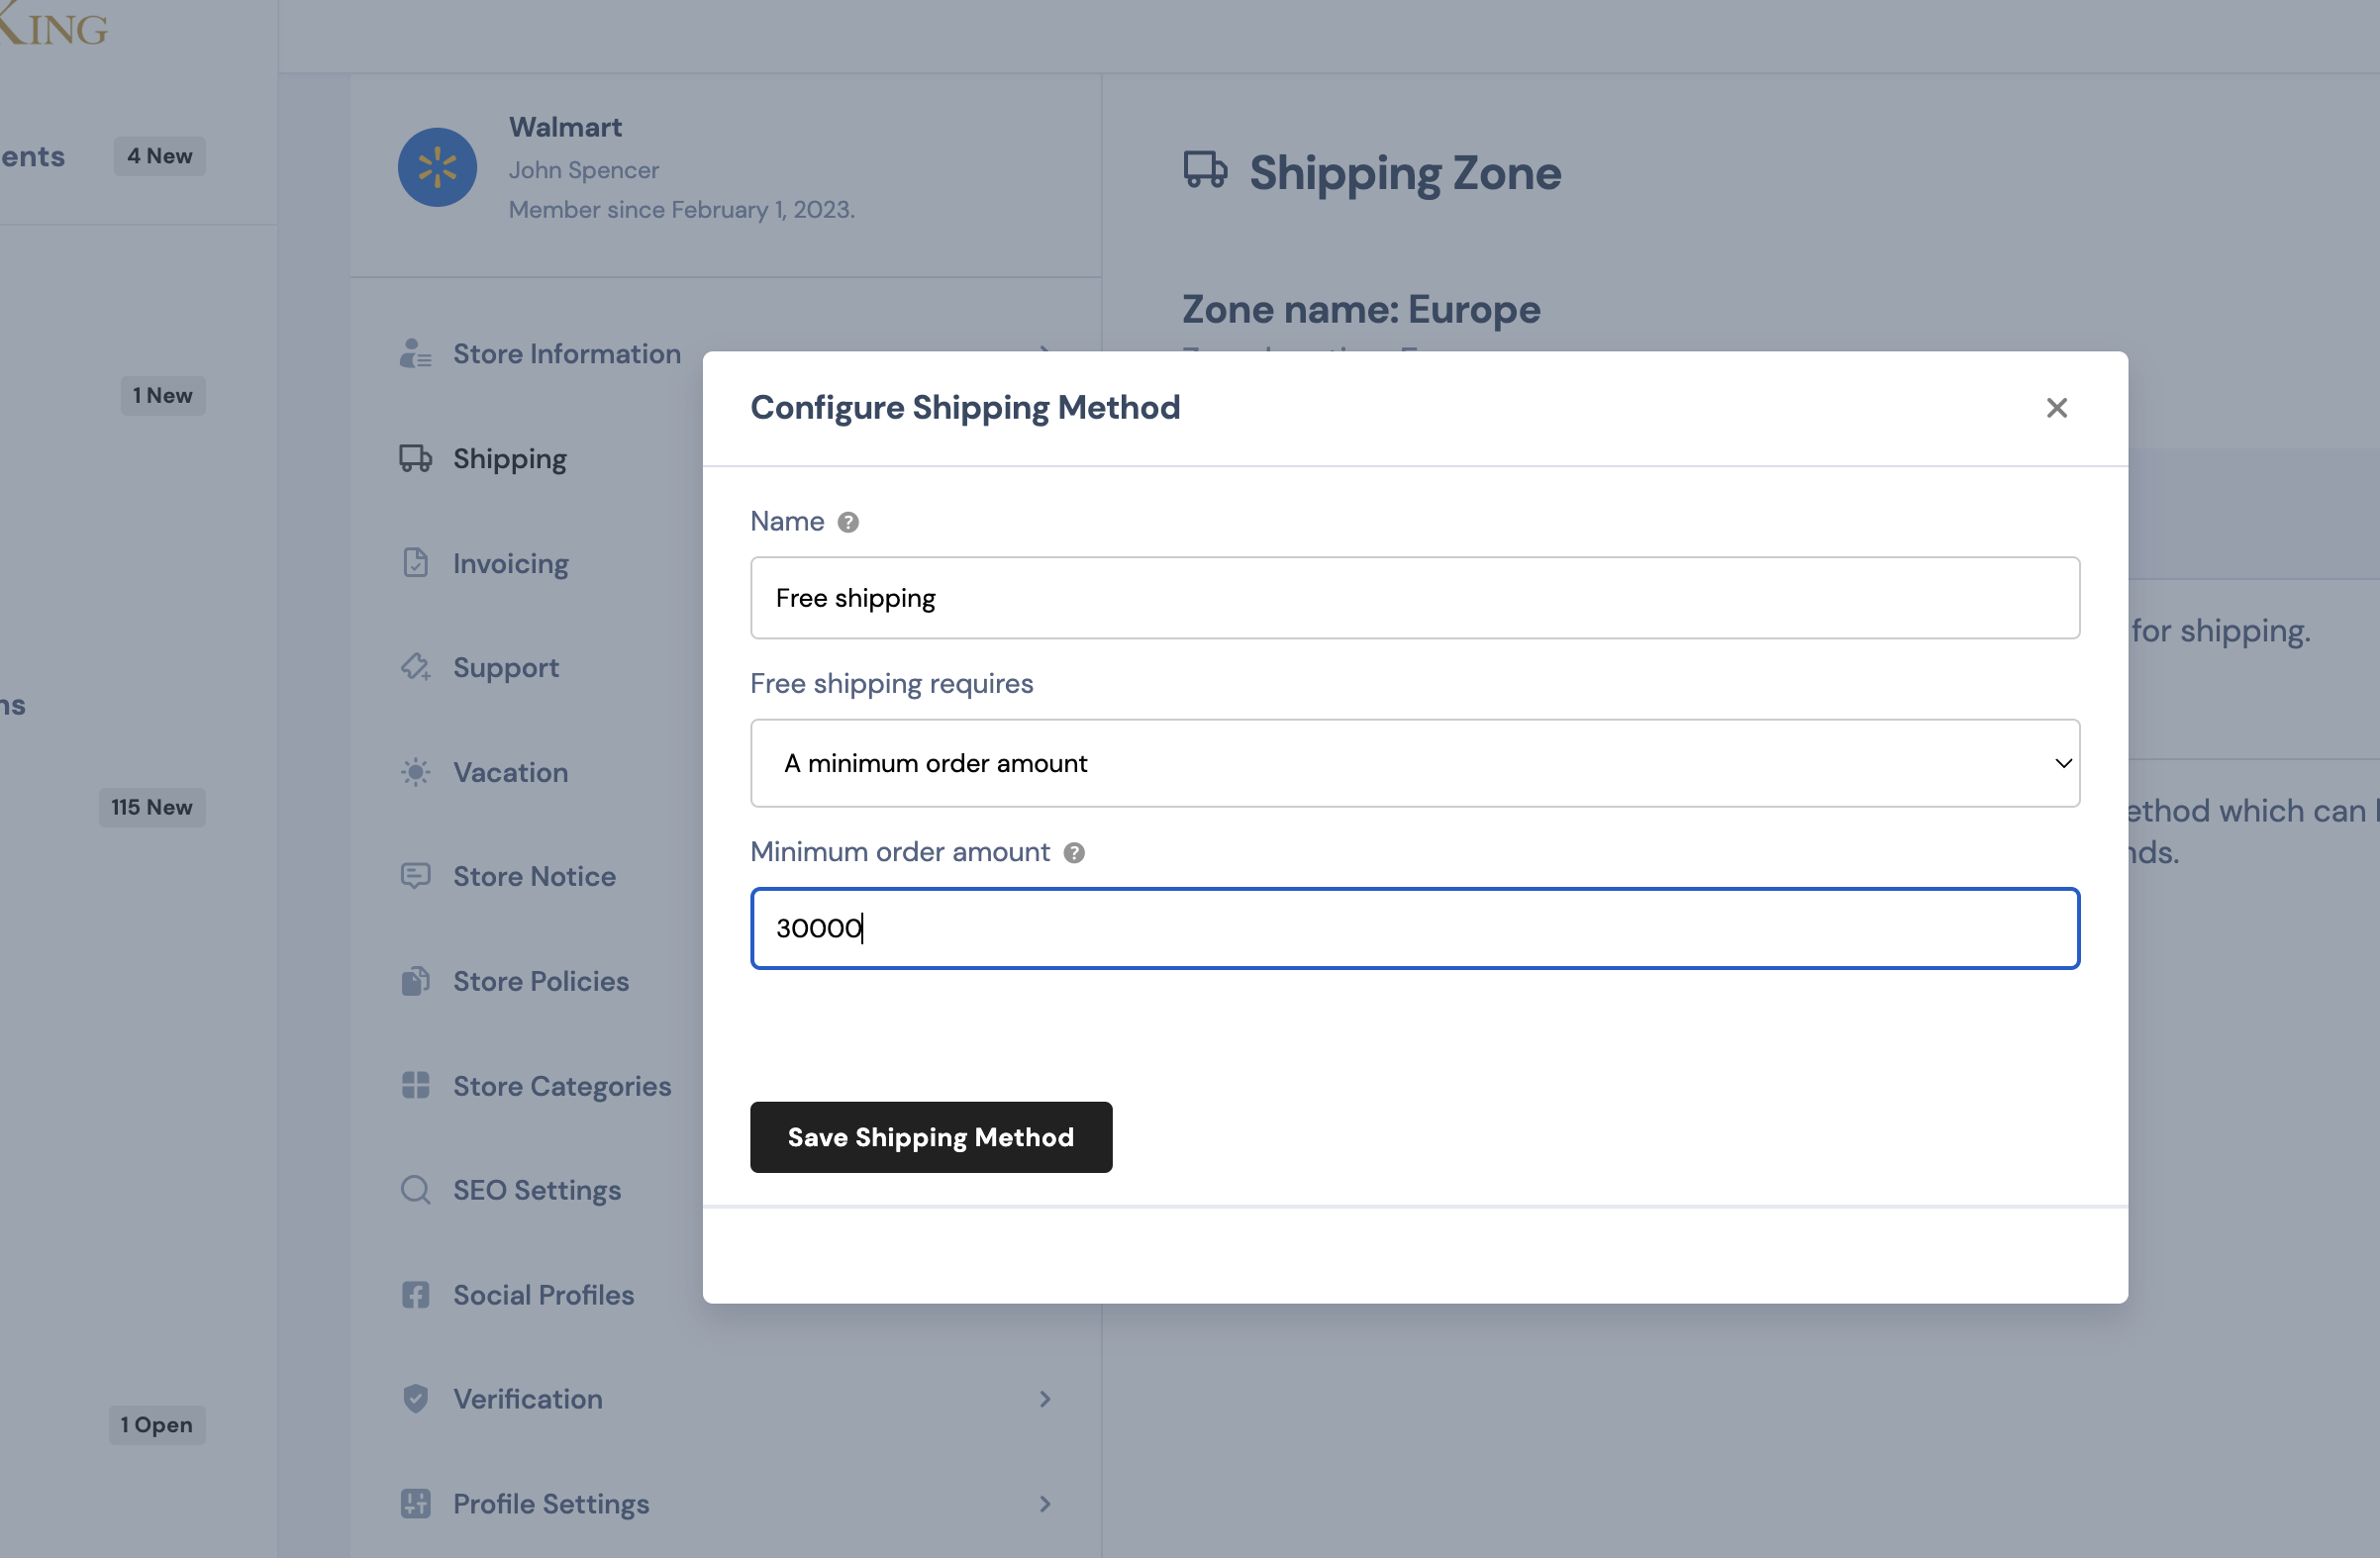
Task: Open the Store Notice page
Action: click(x=534, y=876)
